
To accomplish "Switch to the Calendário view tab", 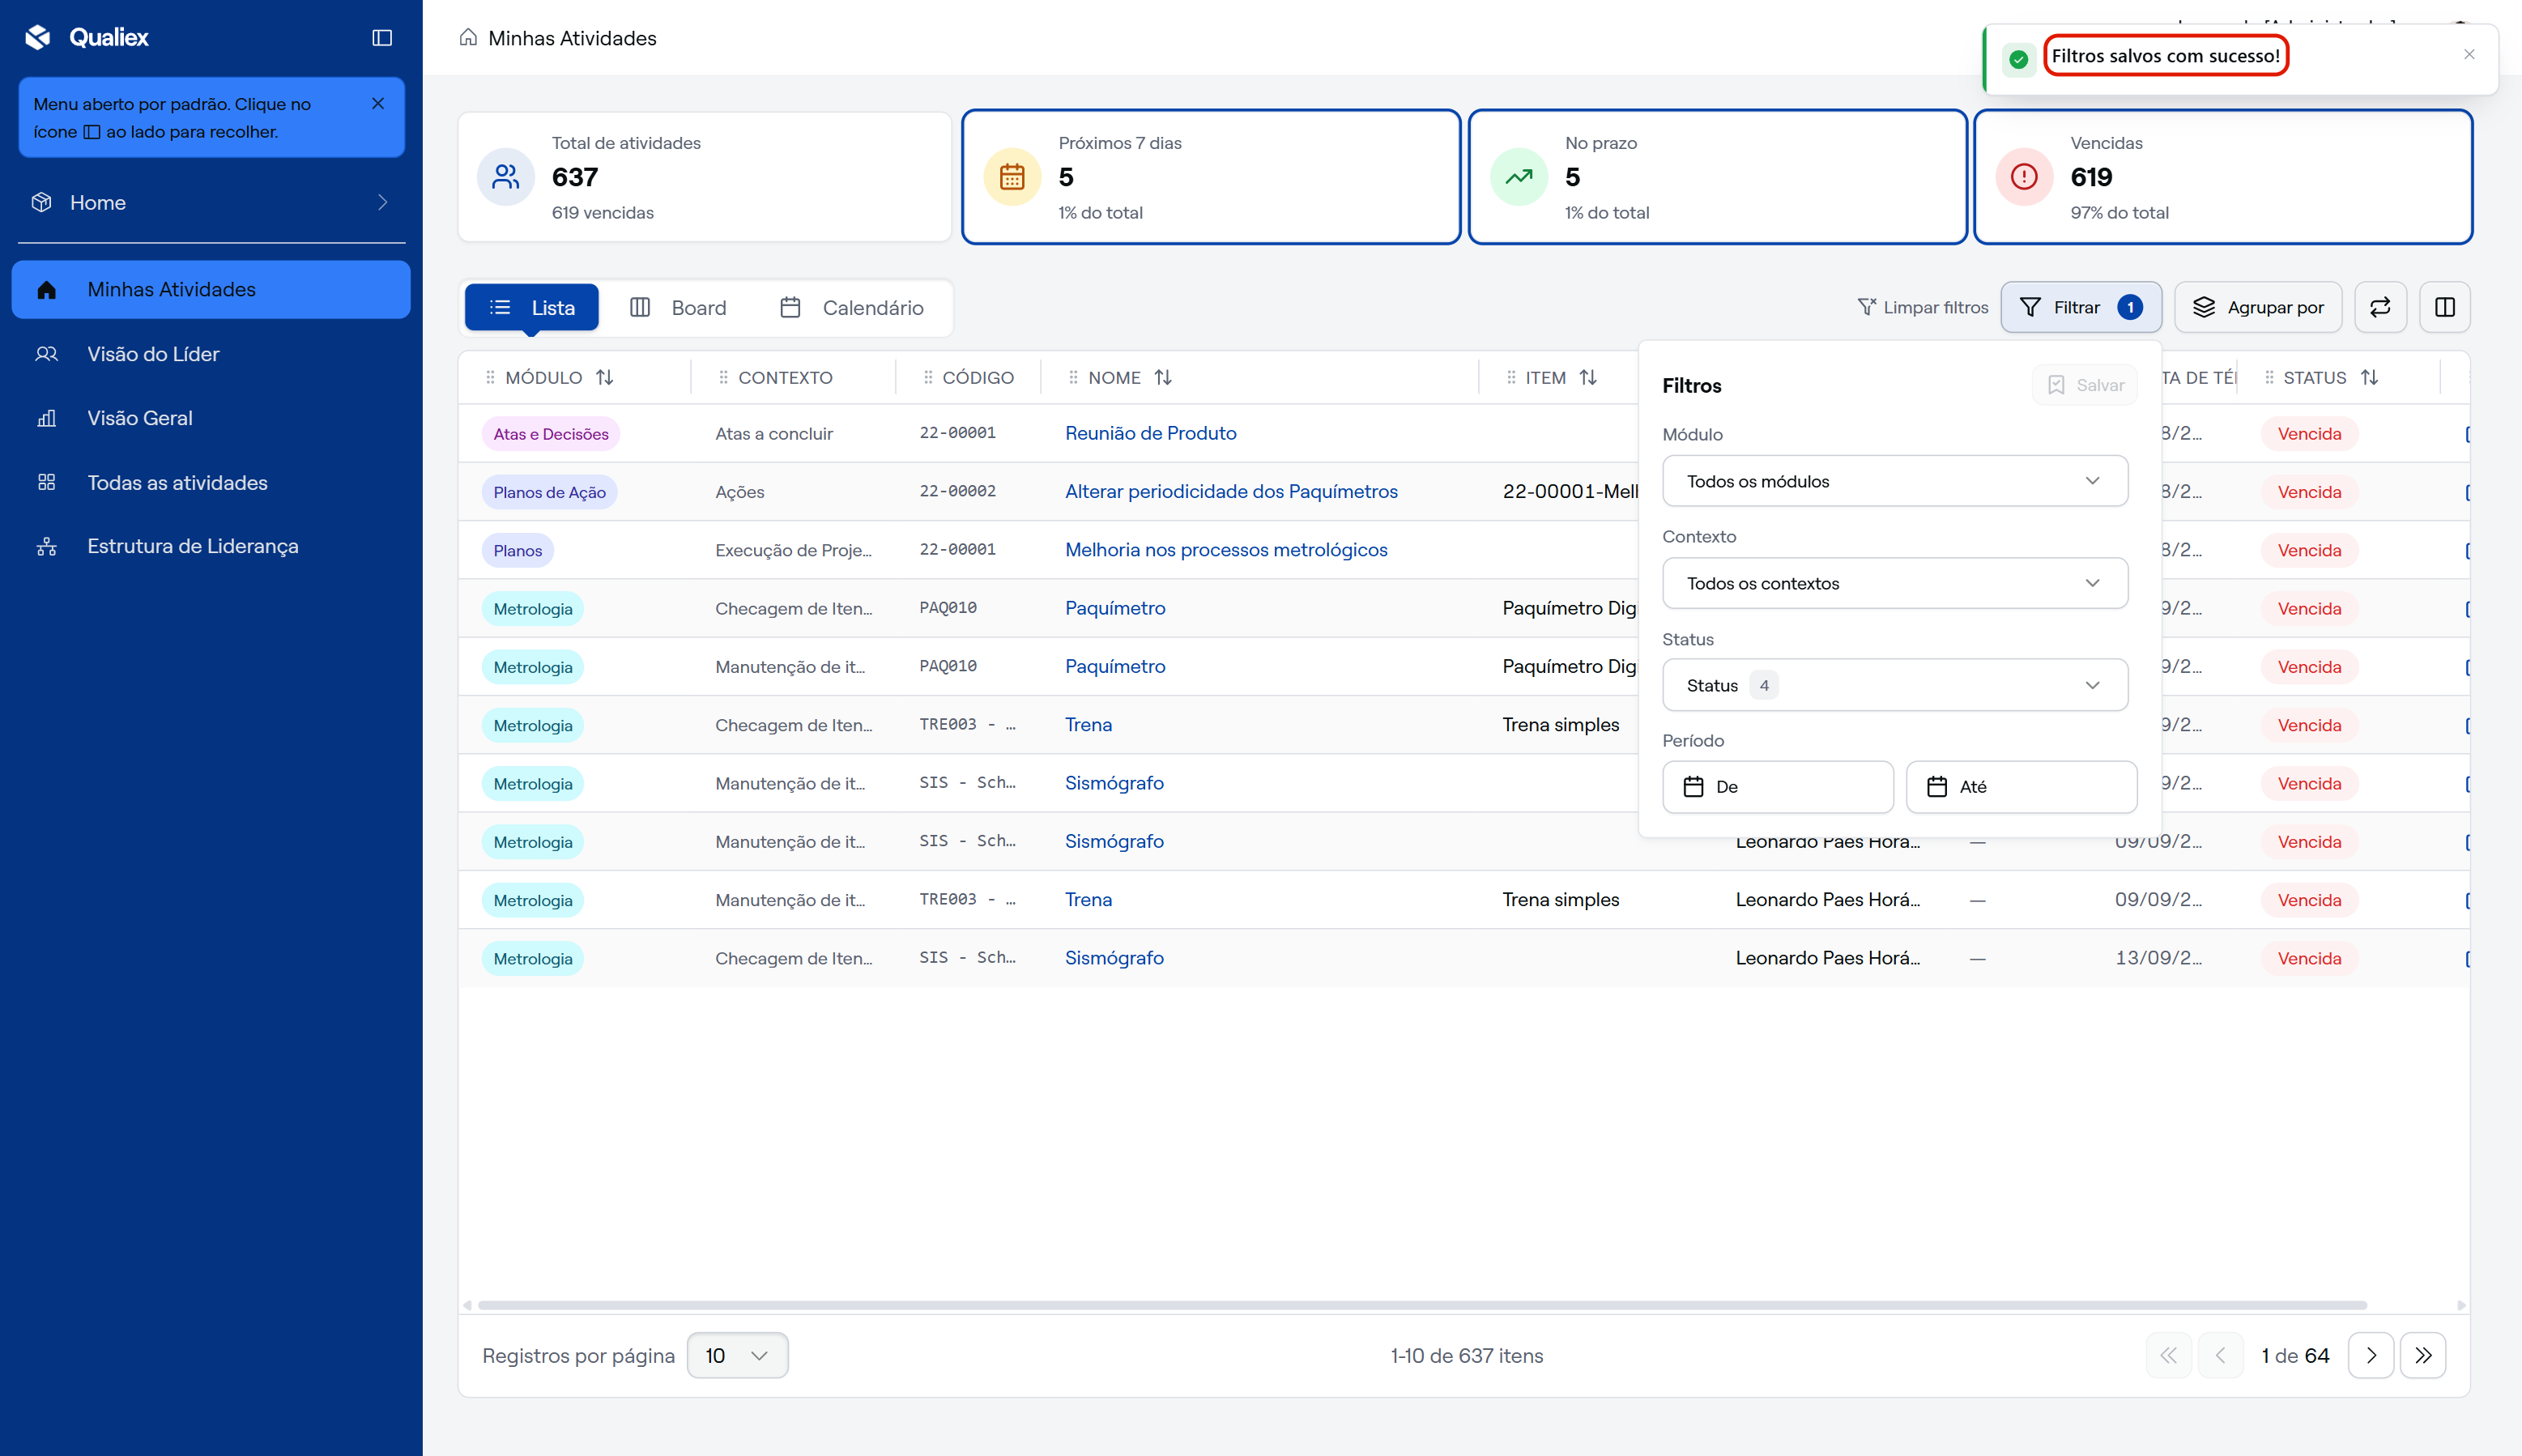I will click(852, 307).
